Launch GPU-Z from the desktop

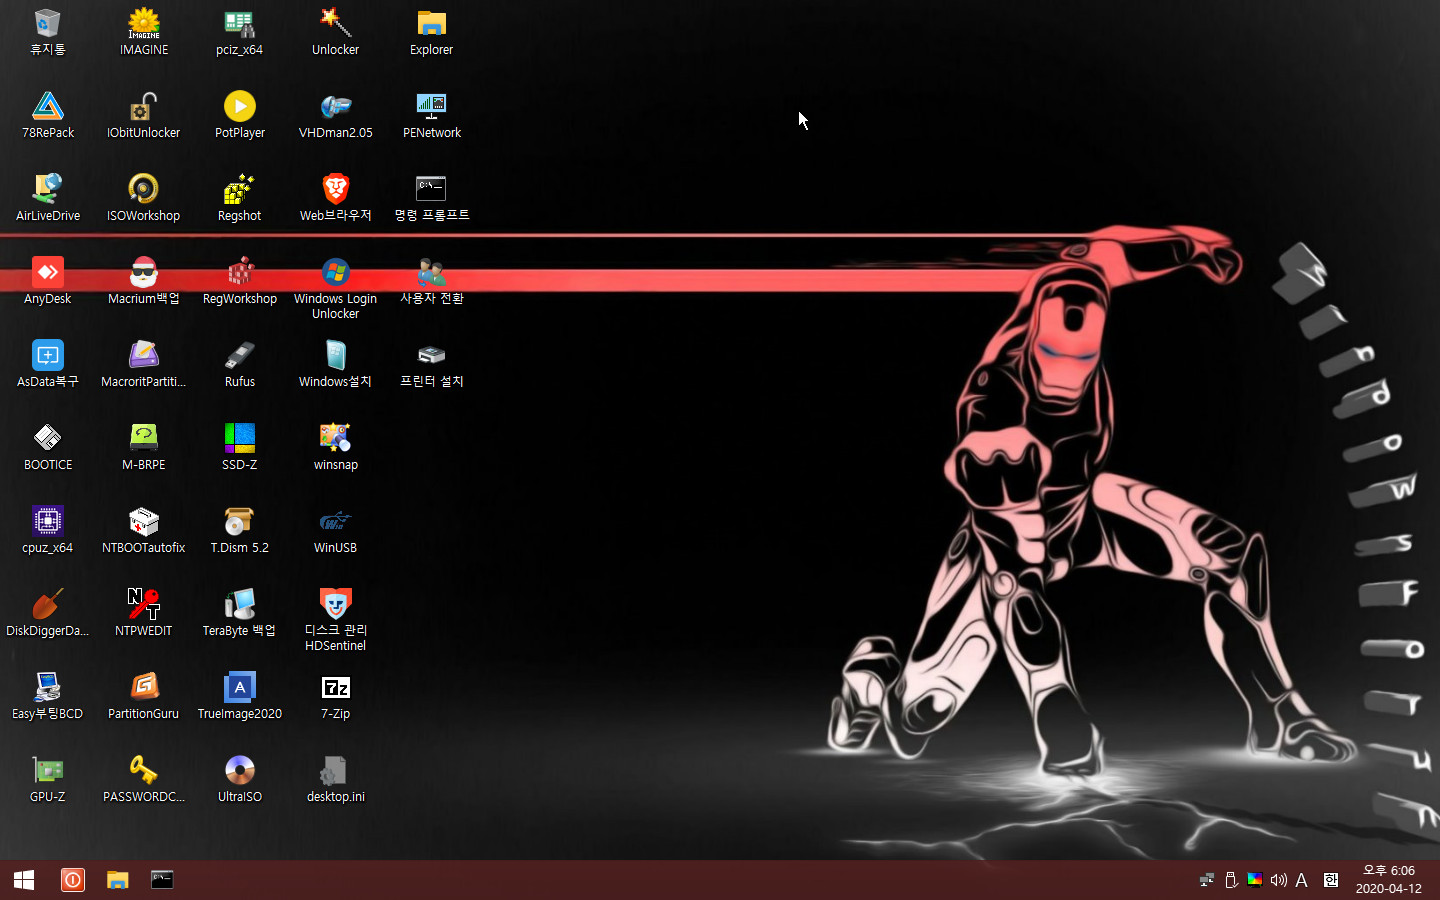click(48, 779)
